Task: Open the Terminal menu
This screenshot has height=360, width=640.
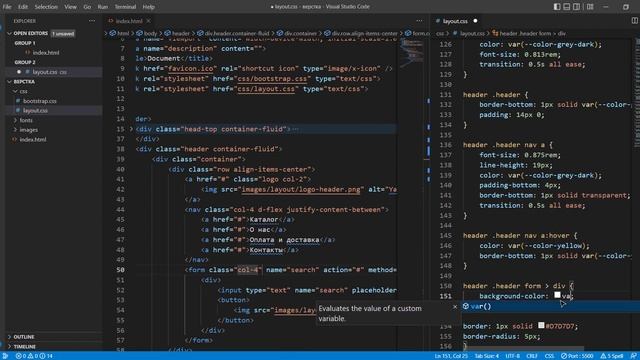Action: click(x=125, y=7)
